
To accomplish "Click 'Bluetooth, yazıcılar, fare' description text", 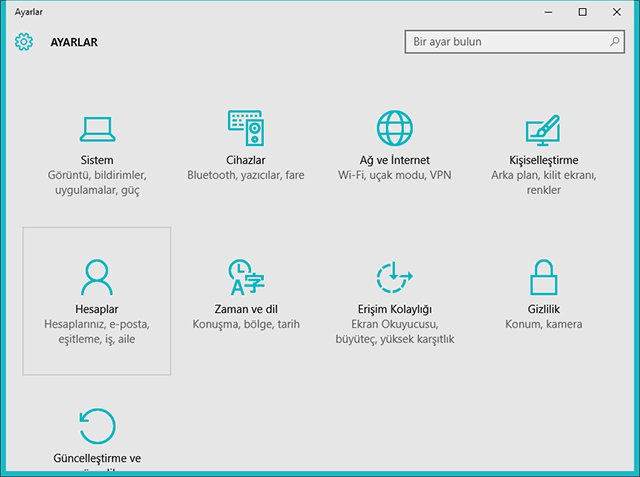I will point(246,175).
